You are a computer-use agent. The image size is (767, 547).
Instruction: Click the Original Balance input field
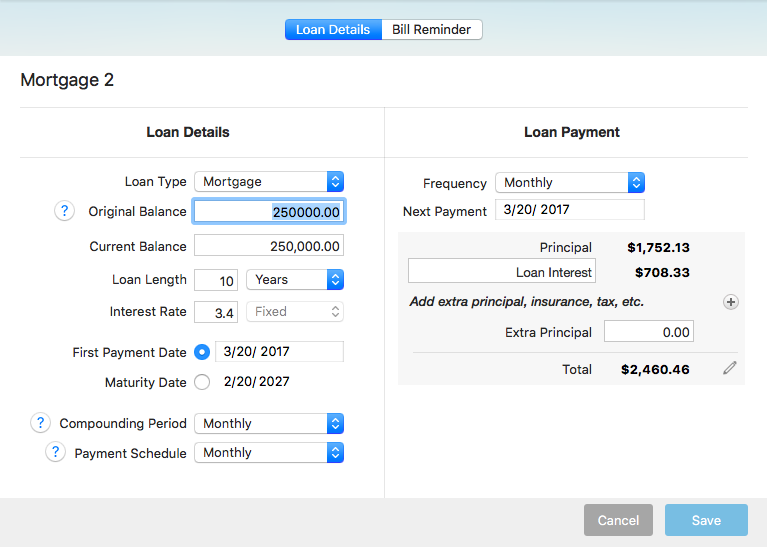click(x=269, y=212)
